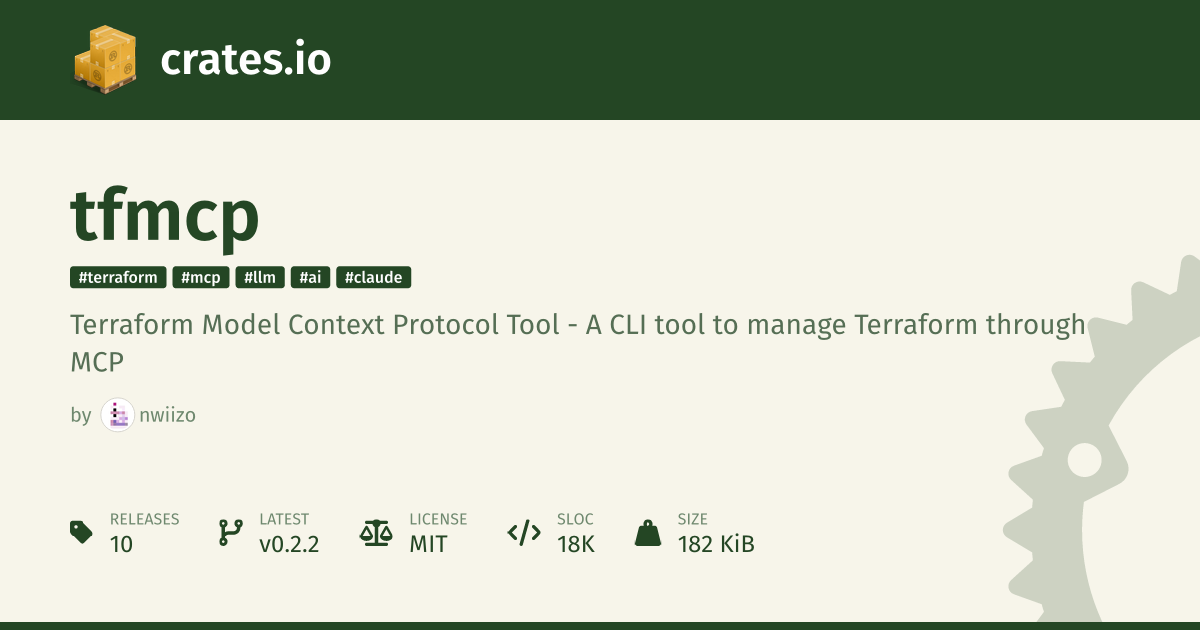Click the releases tag icon
The width and height of the screenshot is (1200, 630).
click(x=81, y=532)
